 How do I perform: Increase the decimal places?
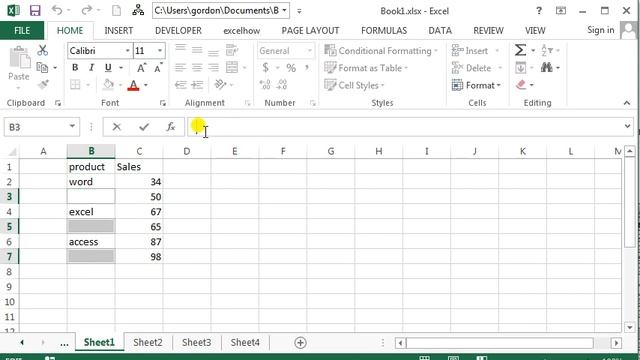tap(265, 85)
